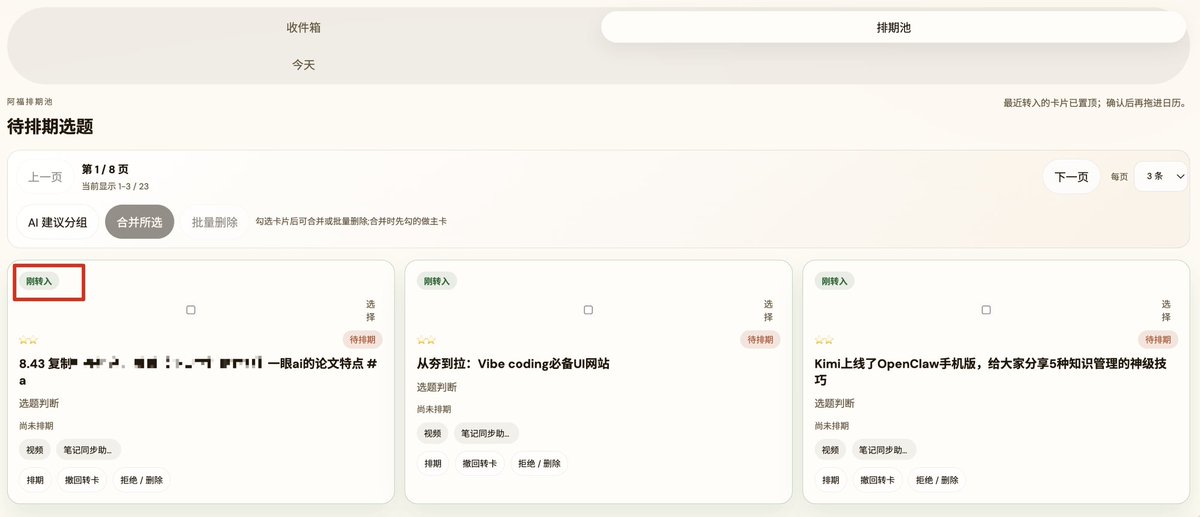
Task: Click 尚未排期 on the 从夯到拉 card
Action: 434,409
